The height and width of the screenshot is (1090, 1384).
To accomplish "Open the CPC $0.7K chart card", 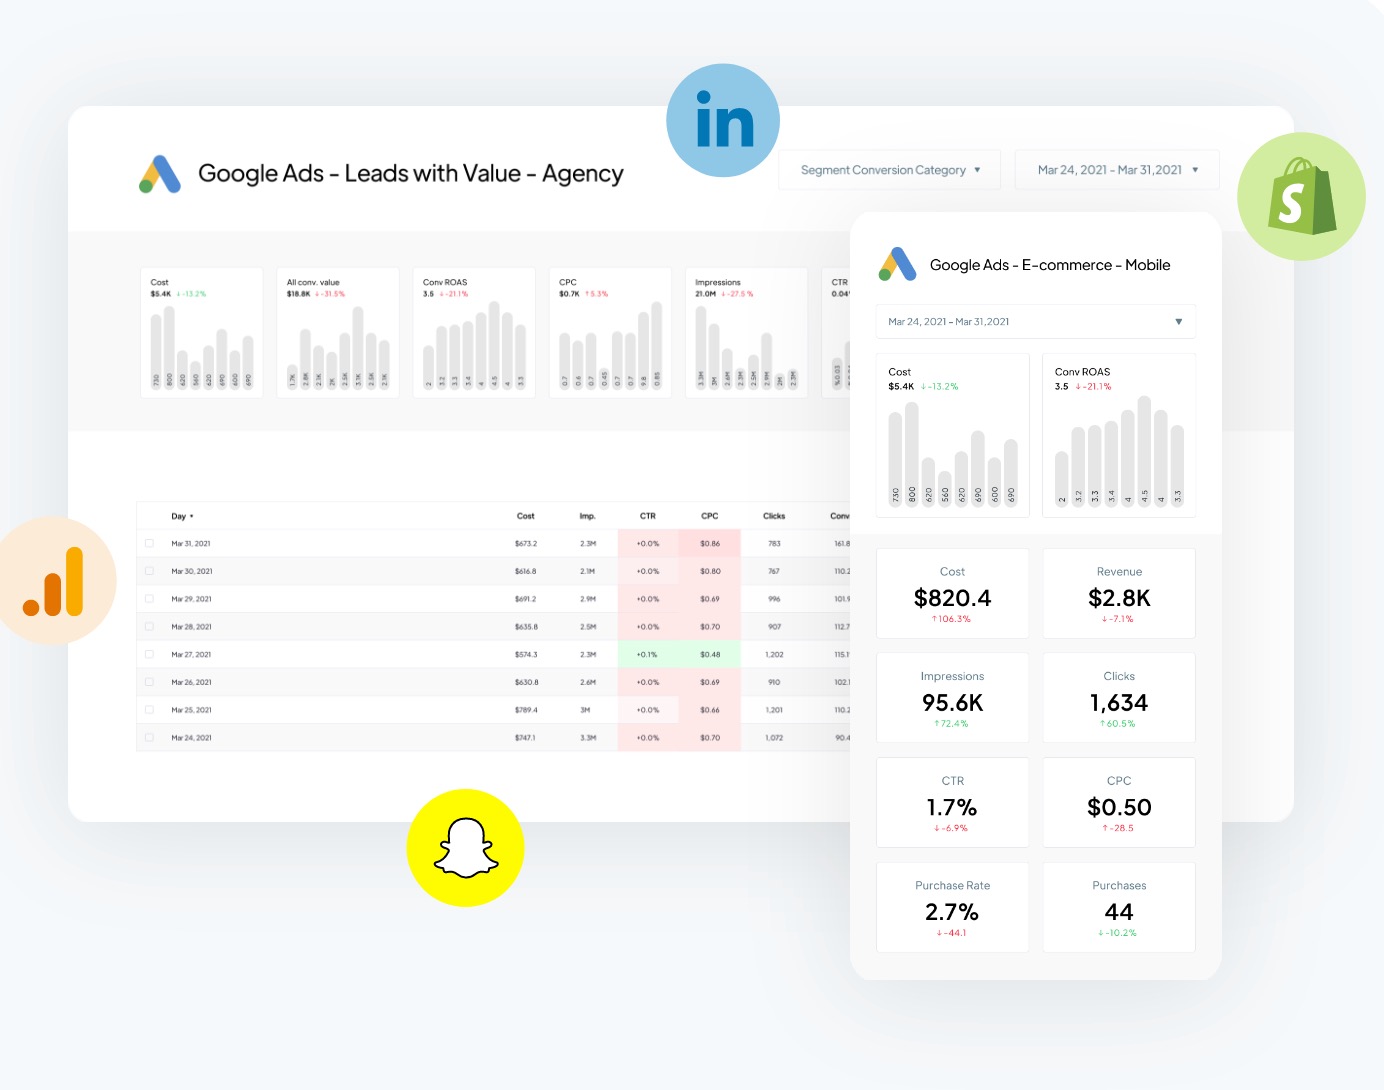I will pyautogui.click(x=610, y=333).
